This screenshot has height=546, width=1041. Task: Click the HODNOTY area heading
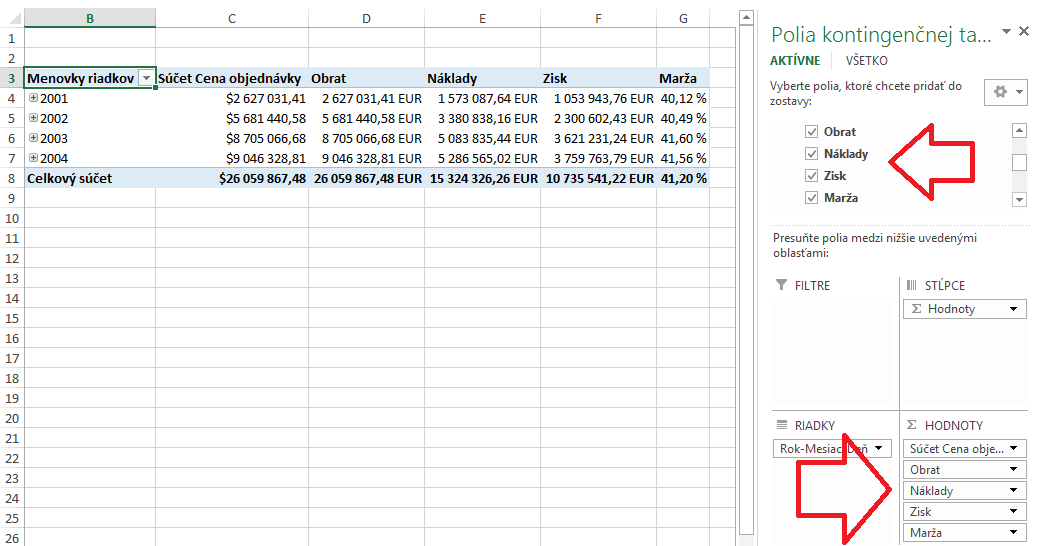click(953, 426)
